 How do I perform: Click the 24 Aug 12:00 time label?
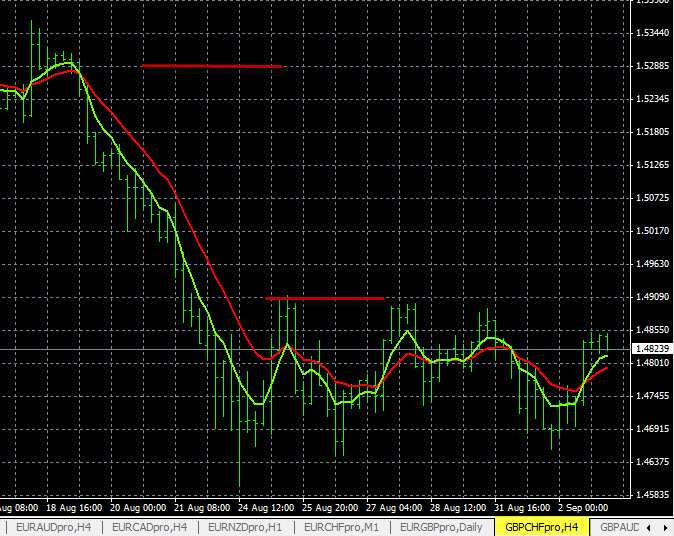point(266,508)
